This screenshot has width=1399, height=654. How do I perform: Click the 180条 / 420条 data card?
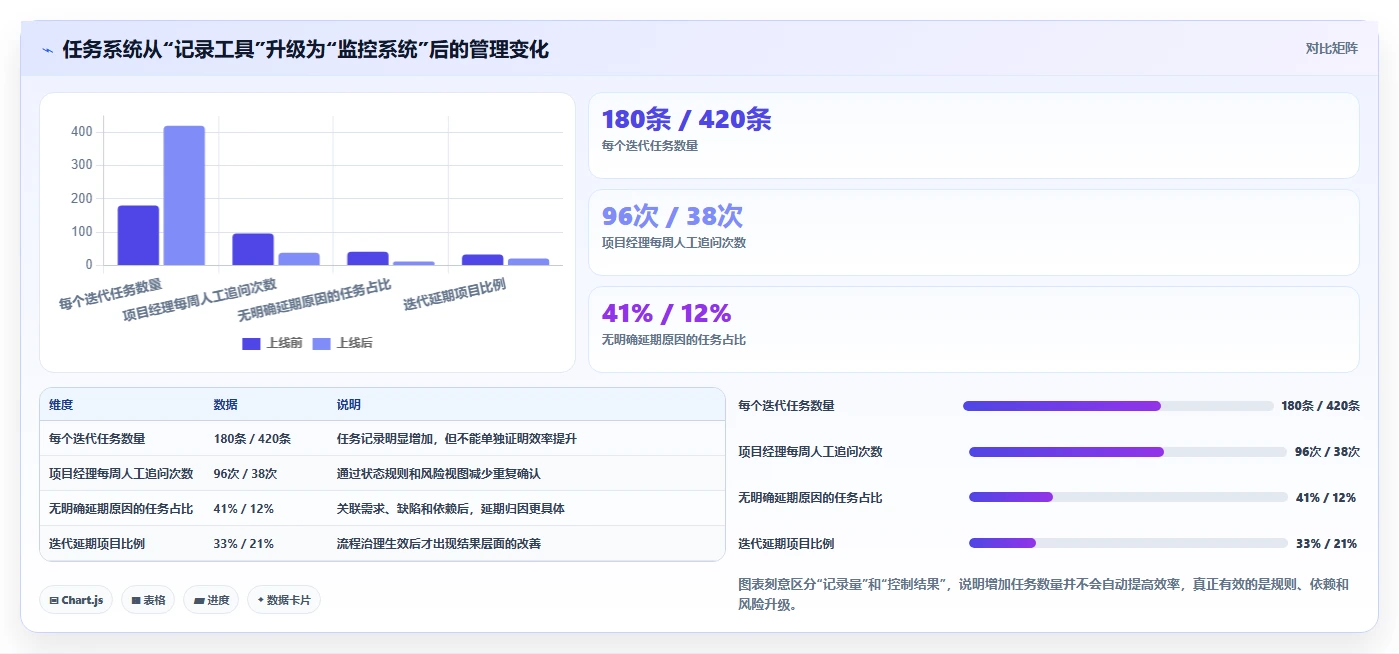(974, 136)
